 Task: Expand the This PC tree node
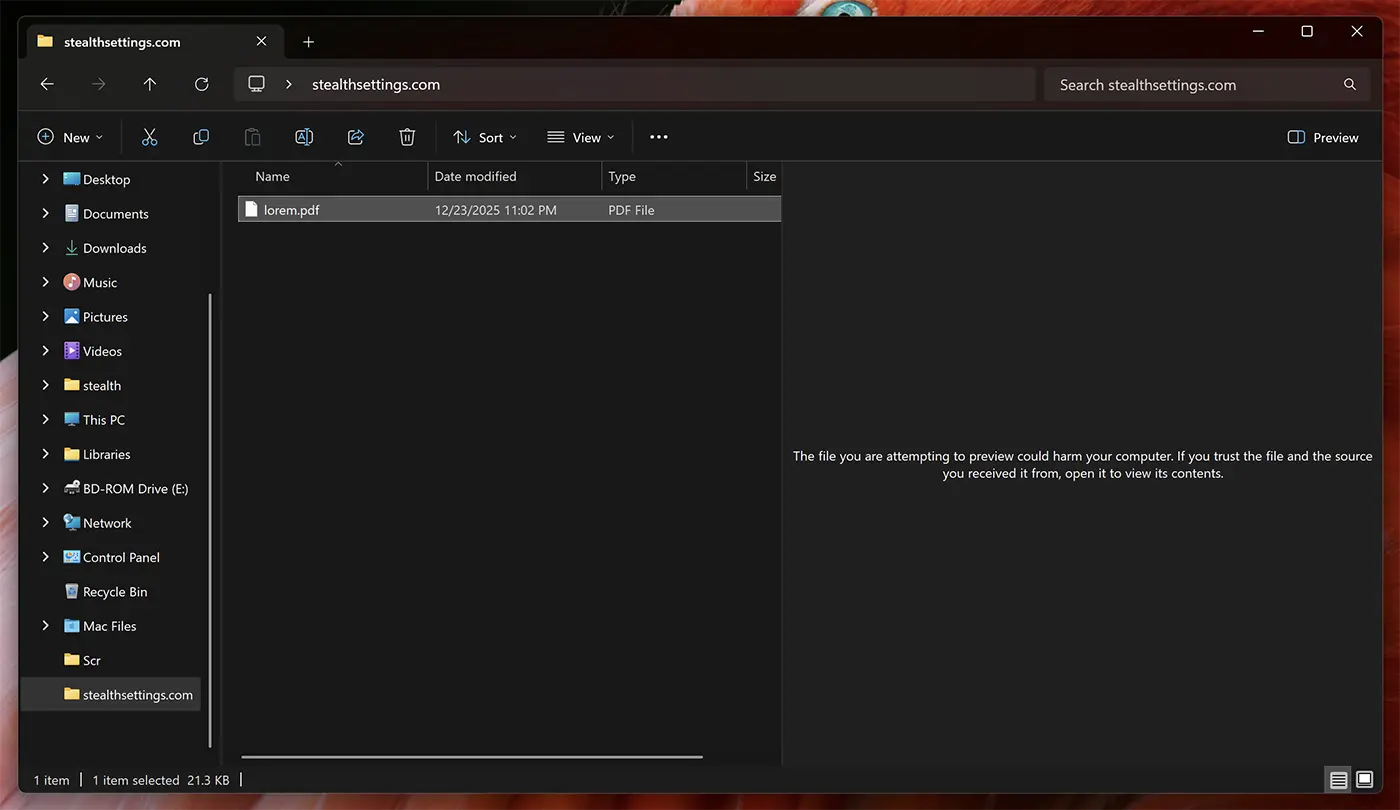pyautogui.click(x=45, y=420)
